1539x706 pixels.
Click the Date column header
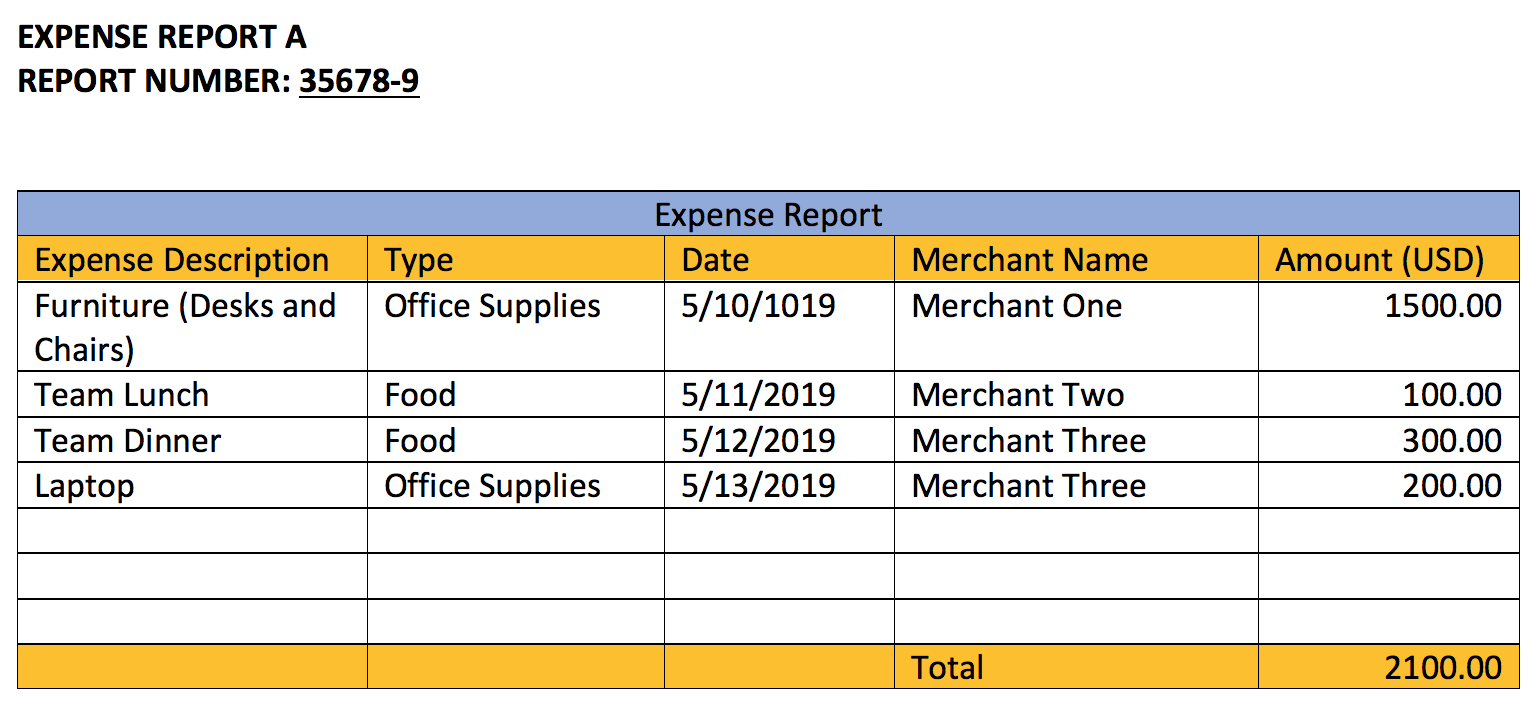coord(779,260)
